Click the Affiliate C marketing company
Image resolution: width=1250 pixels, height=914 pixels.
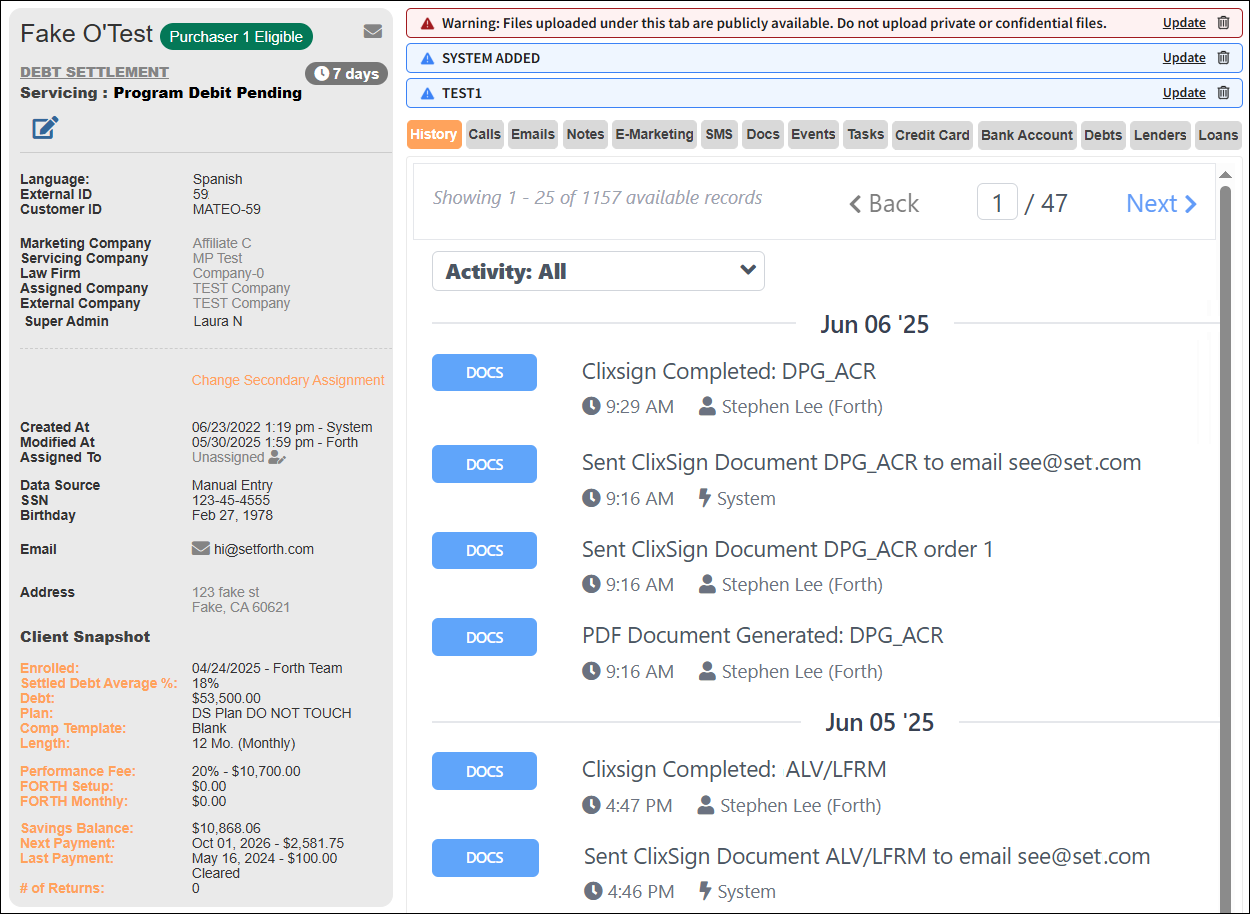click(x=222, y=243)
